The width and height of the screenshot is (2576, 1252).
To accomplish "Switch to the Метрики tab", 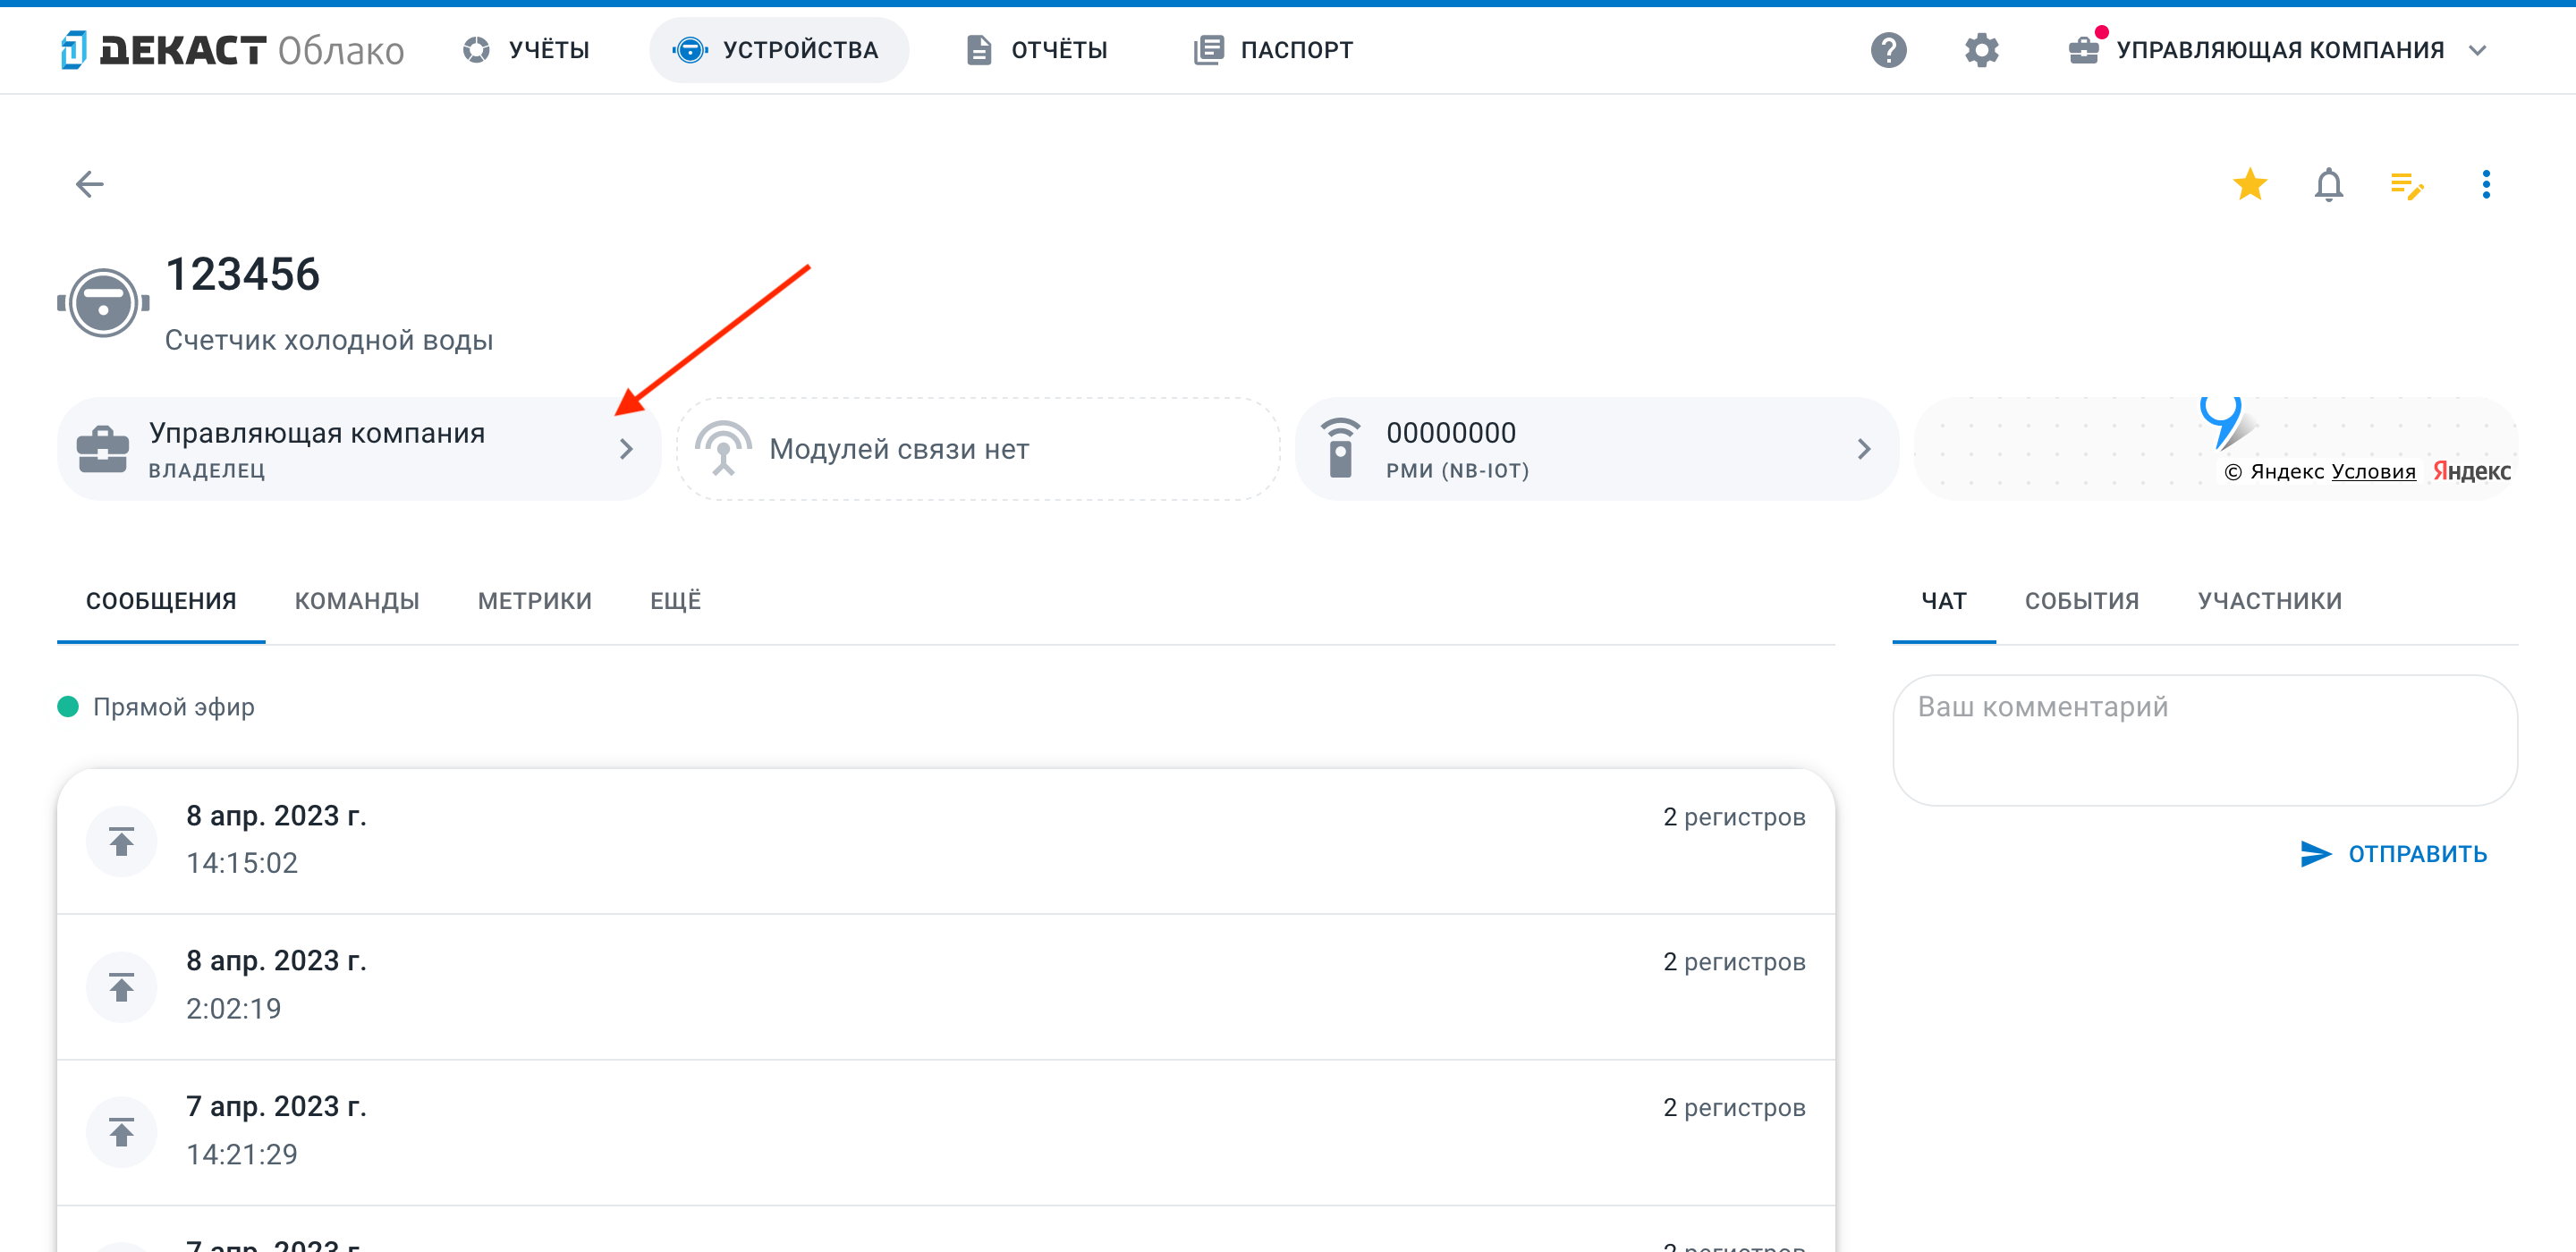I will click(x=535, y=601).
